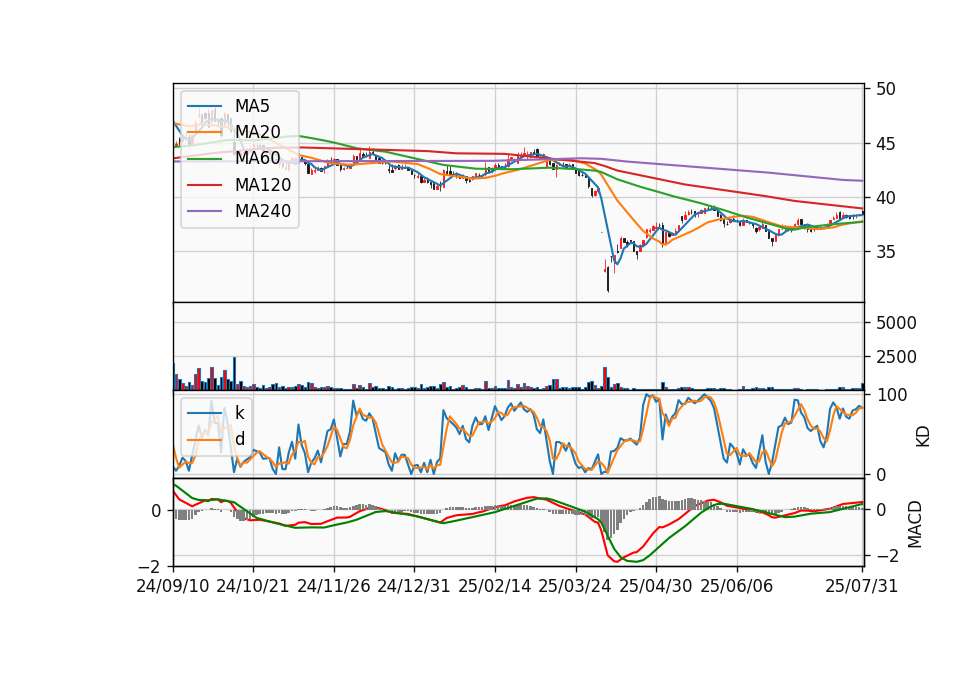Click the k legend label in KD panel

click(x=239, y=413)
